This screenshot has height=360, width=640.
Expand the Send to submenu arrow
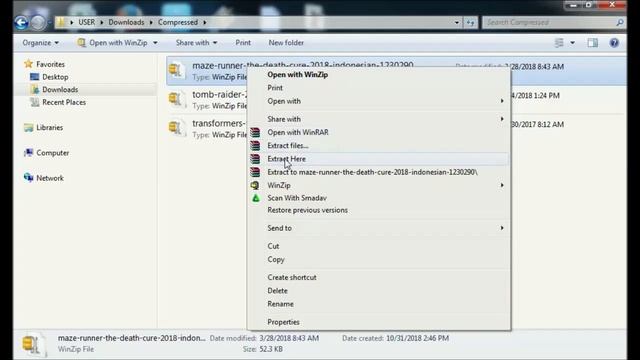click(x=502, y=228)
